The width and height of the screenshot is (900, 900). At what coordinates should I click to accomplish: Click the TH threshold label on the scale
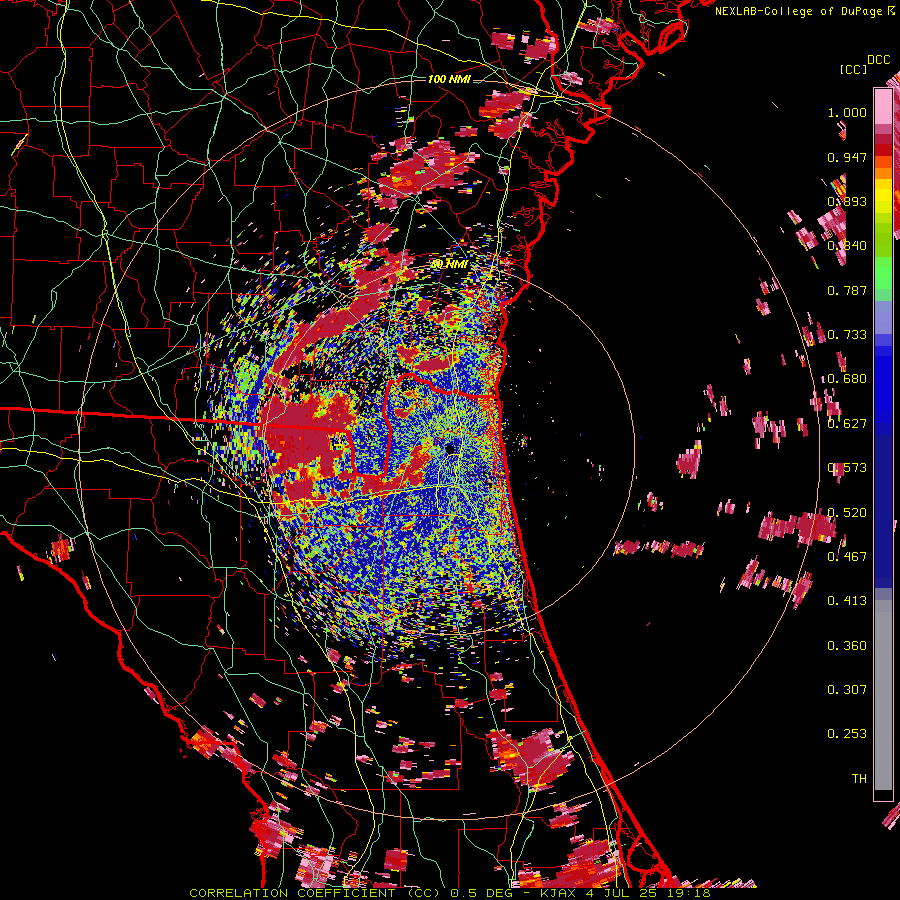coord(859,779)
